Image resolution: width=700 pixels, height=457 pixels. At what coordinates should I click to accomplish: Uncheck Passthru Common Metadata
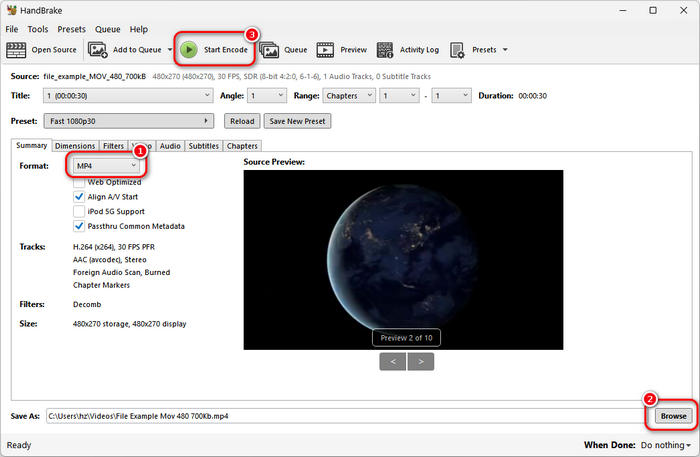[x=79, y=226]
